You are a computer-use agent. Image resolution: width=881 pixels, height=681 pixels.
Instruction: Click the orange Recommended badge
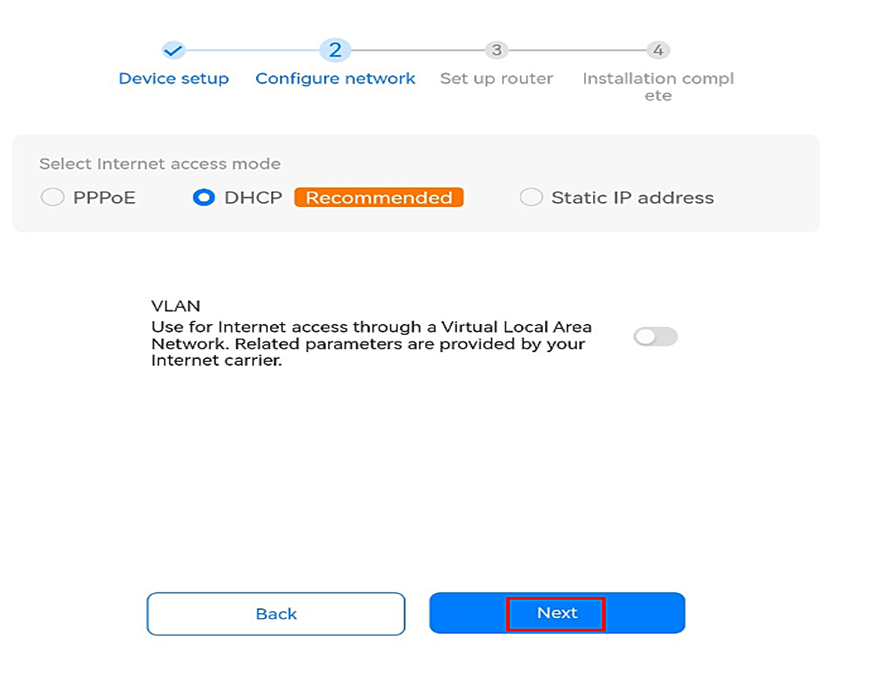point(379,198)
